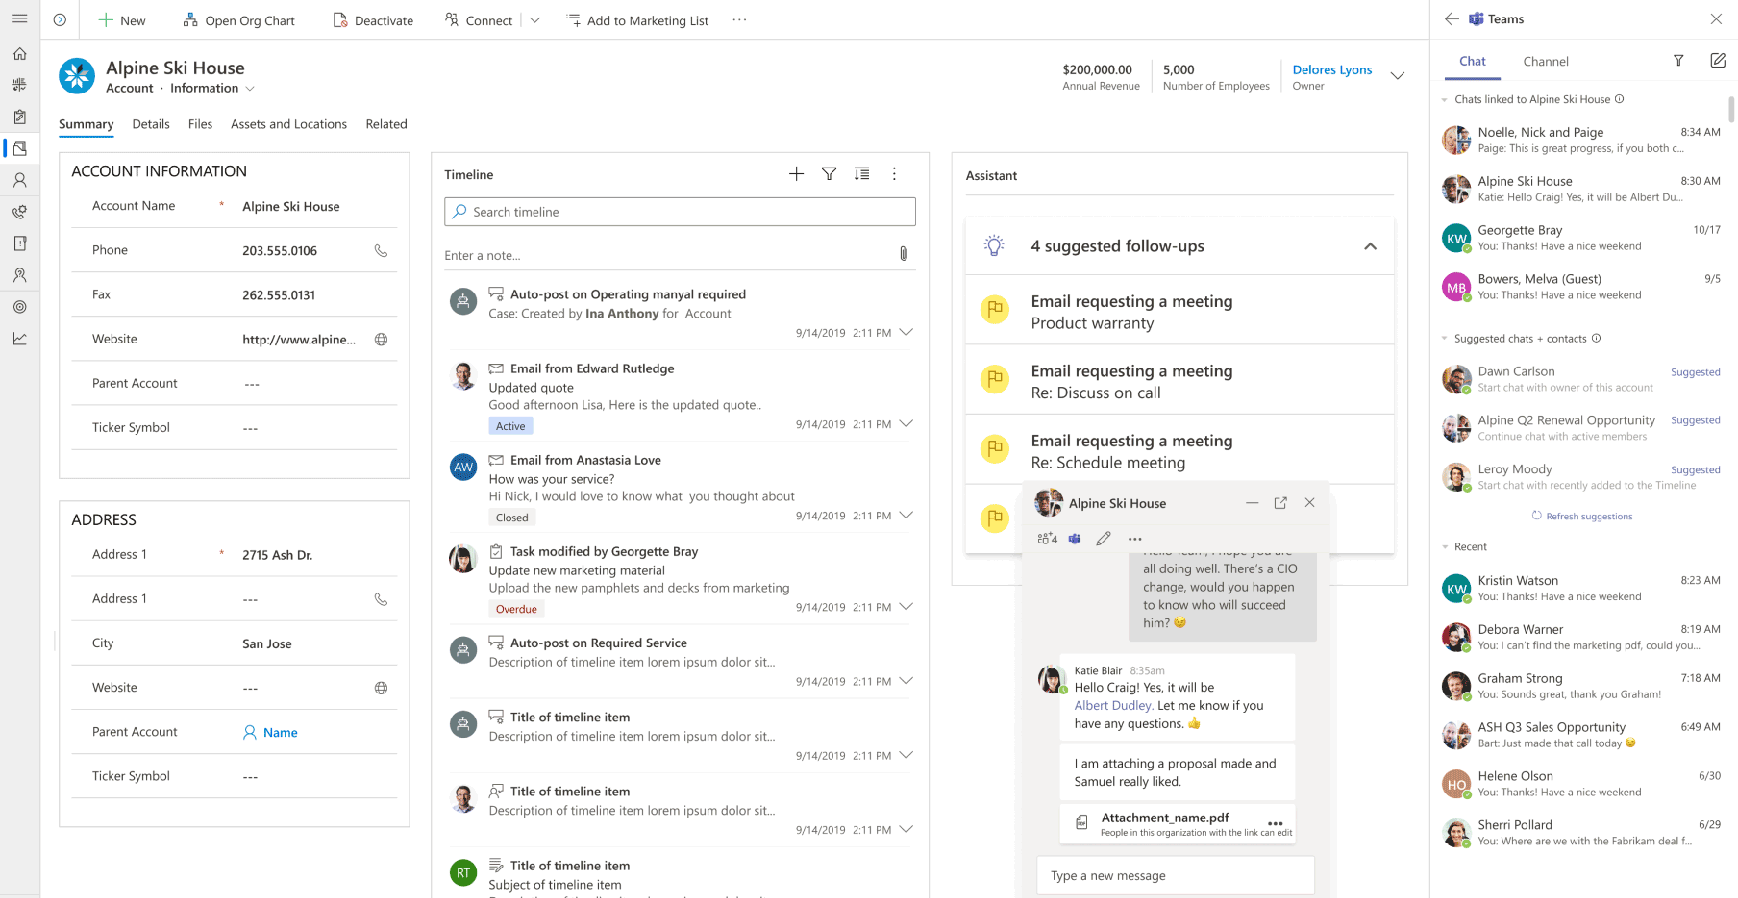Image resolution: width=1738 pixels, height=898 pixels.
Task: Click the charts icon in left sidebar
Action: [19, 338]
